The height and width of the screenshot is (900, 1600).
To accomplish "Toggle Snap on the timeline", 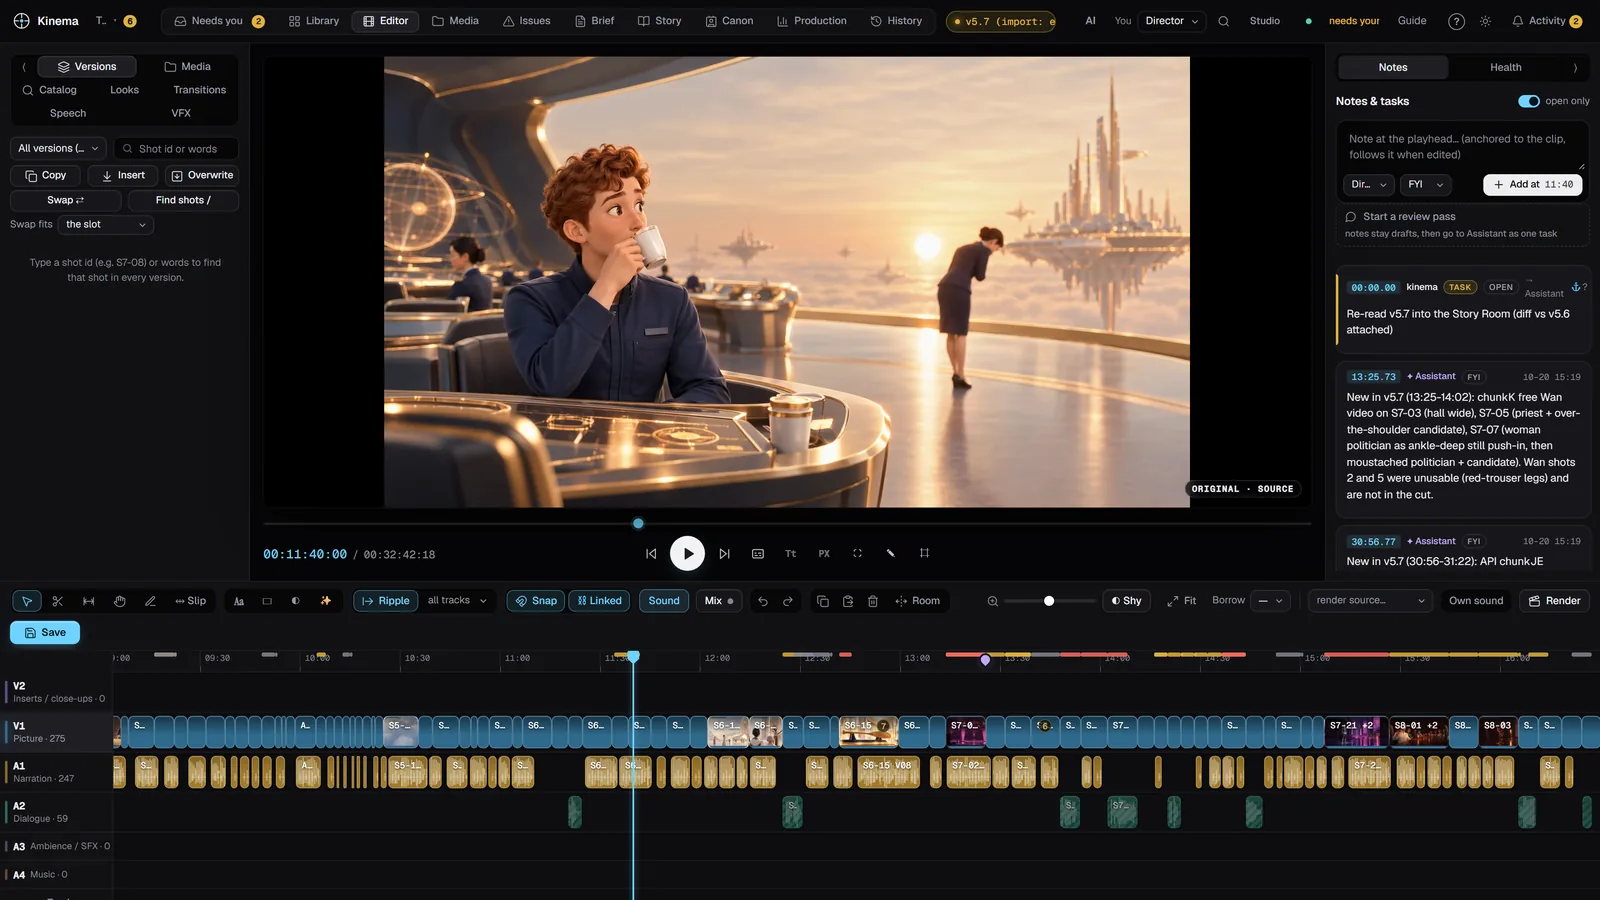I will click(x=535, y=601).
